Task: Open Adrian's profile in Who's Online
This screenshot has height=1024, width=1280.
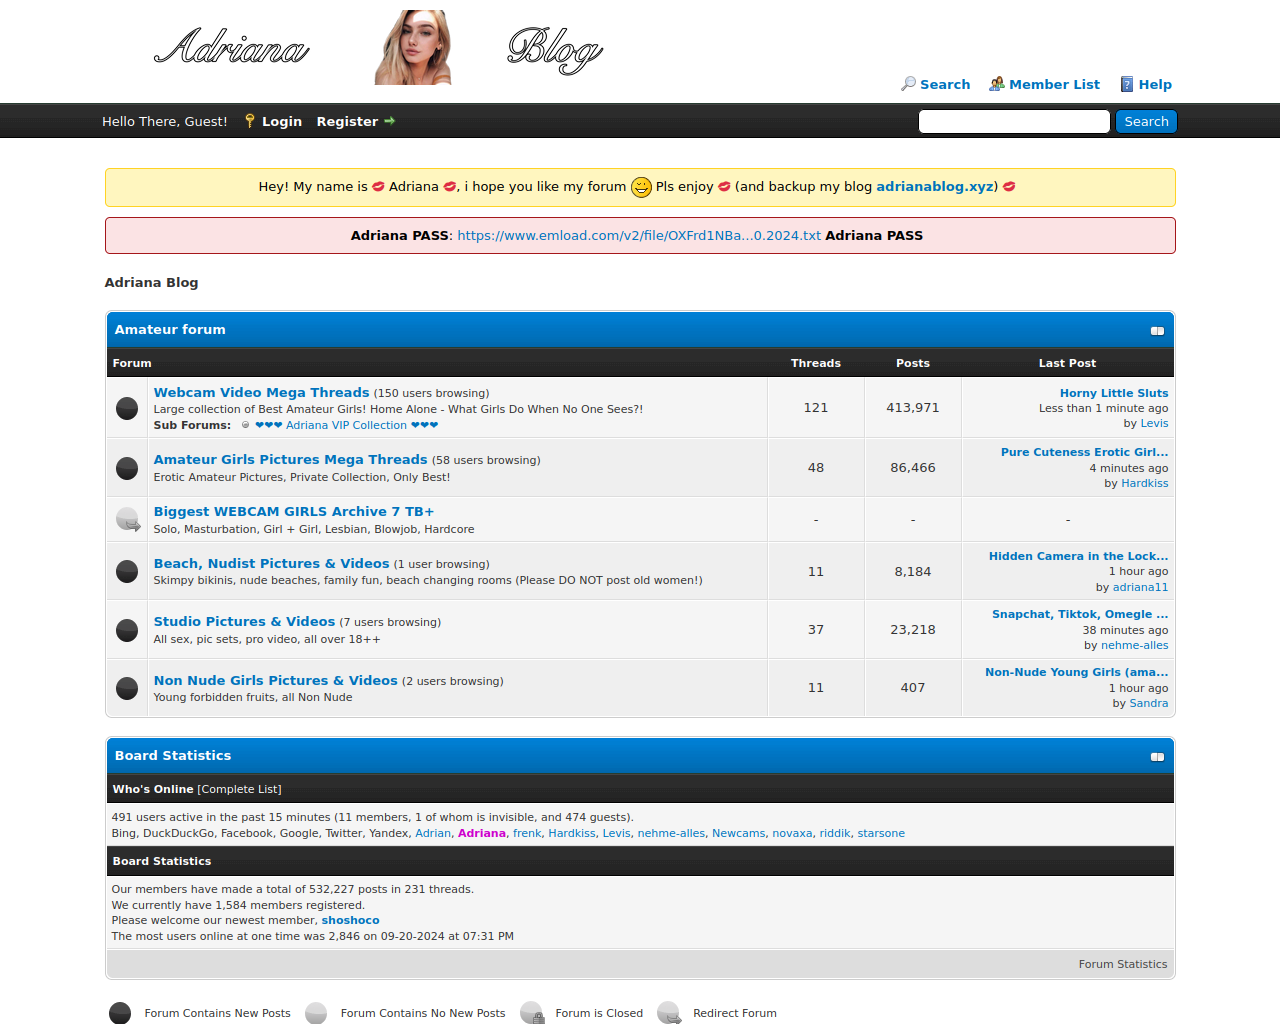Action: [433, 833]
